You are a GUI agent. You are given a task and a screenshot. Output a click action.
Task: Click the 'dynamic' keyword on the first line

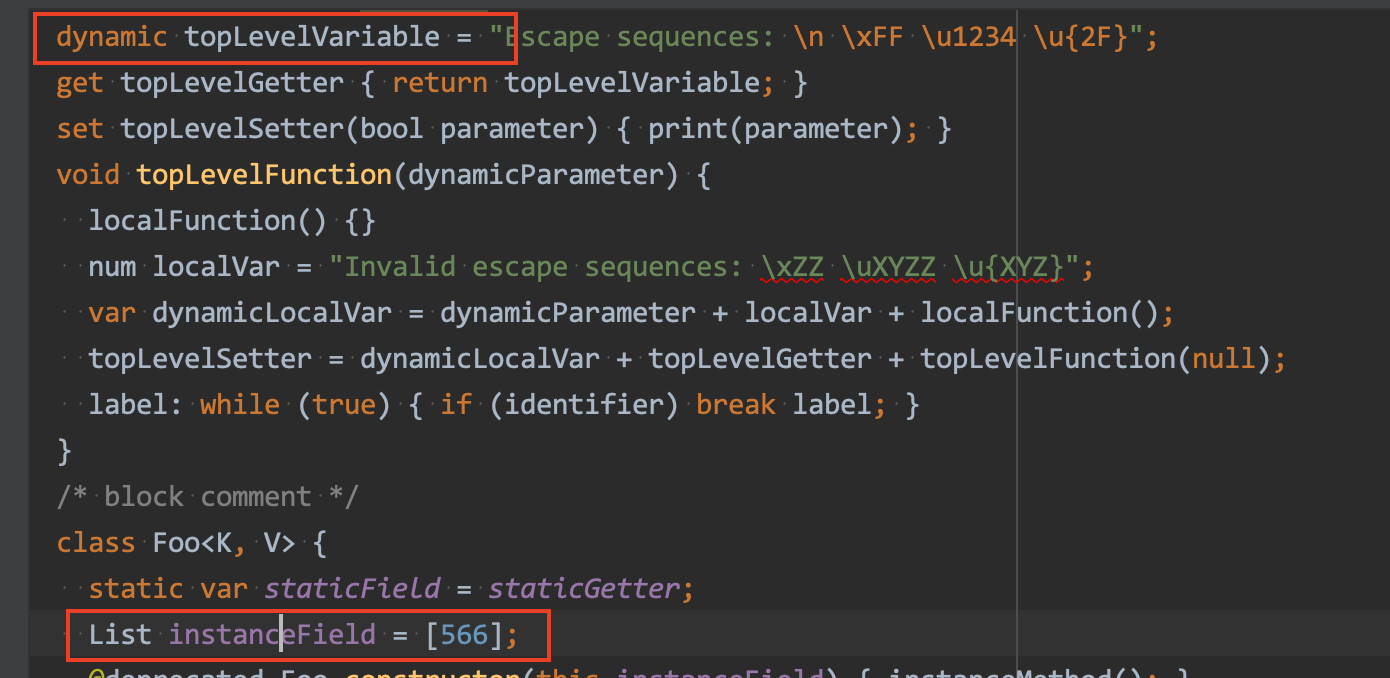click(112, 38)
